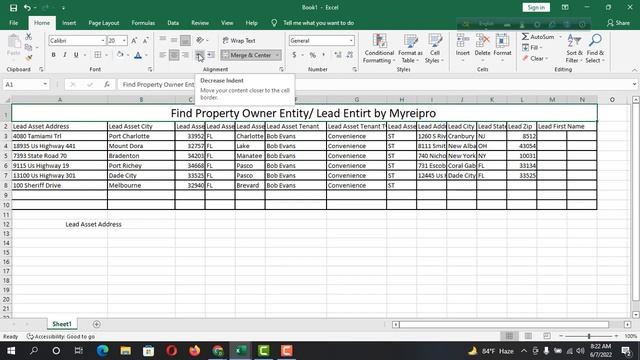The height and width of the screenshot is (360, 640).
Task: Click the Percent Style icon
Action: (x=313, y=55)
